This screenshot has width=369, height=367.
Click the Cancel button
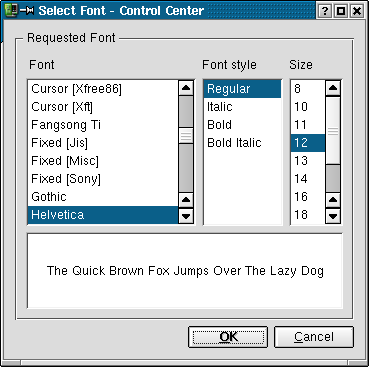pos(314,337)
